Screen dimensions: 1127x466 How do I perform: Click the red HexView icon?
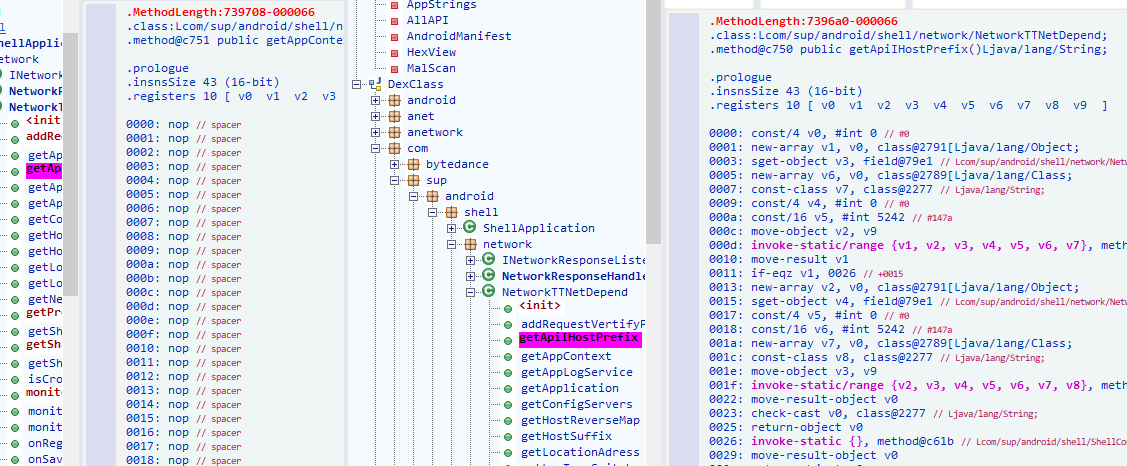[x=394, y=52]
